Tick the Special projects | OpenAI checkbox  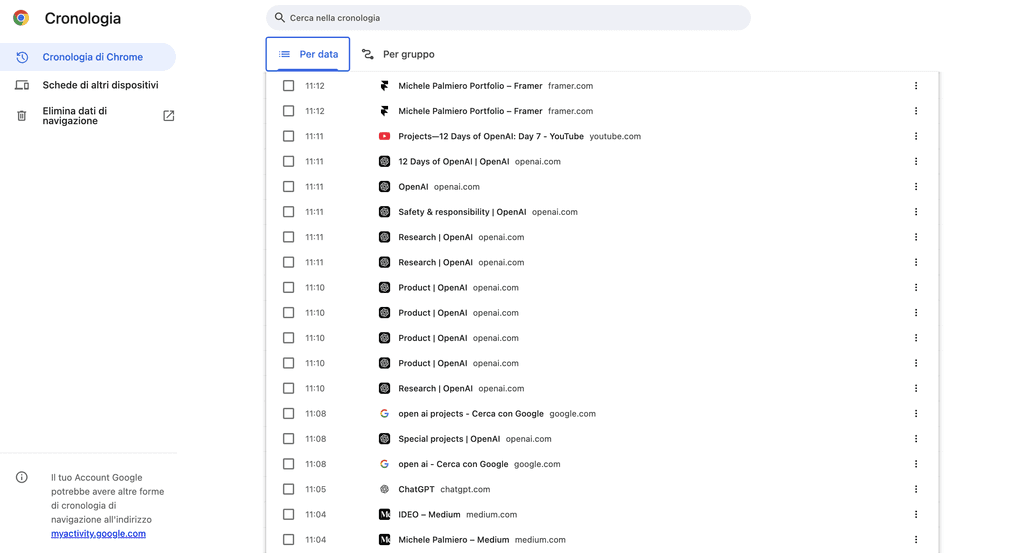(x=288, y=439)
